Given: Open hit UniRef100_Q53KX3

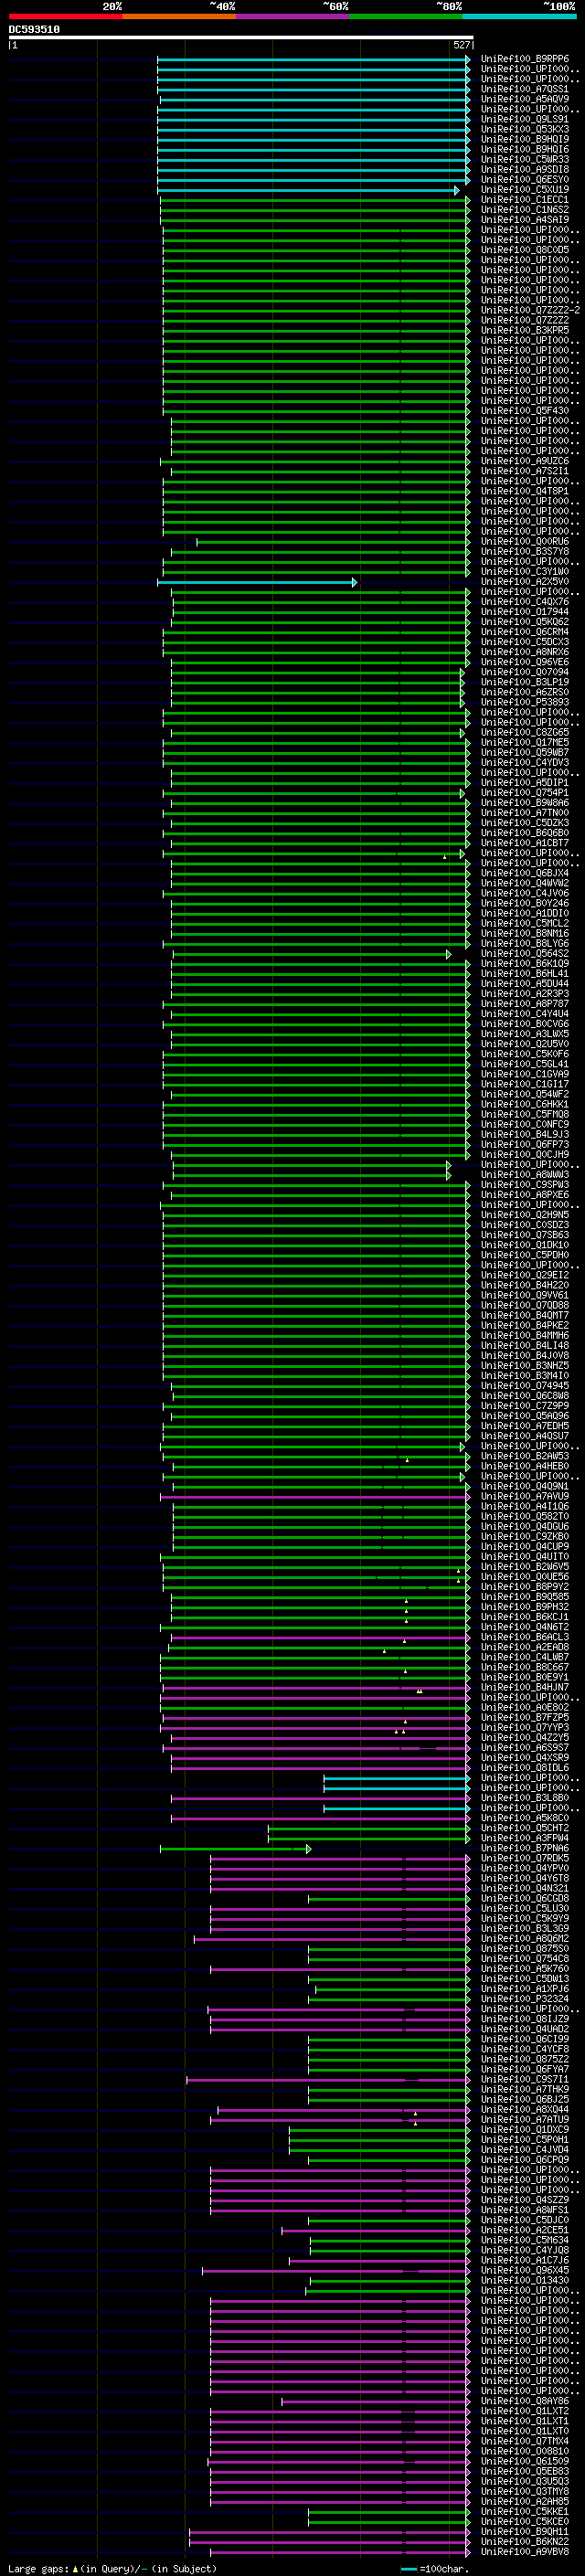Looking at the screenshot, I should 525,129.
